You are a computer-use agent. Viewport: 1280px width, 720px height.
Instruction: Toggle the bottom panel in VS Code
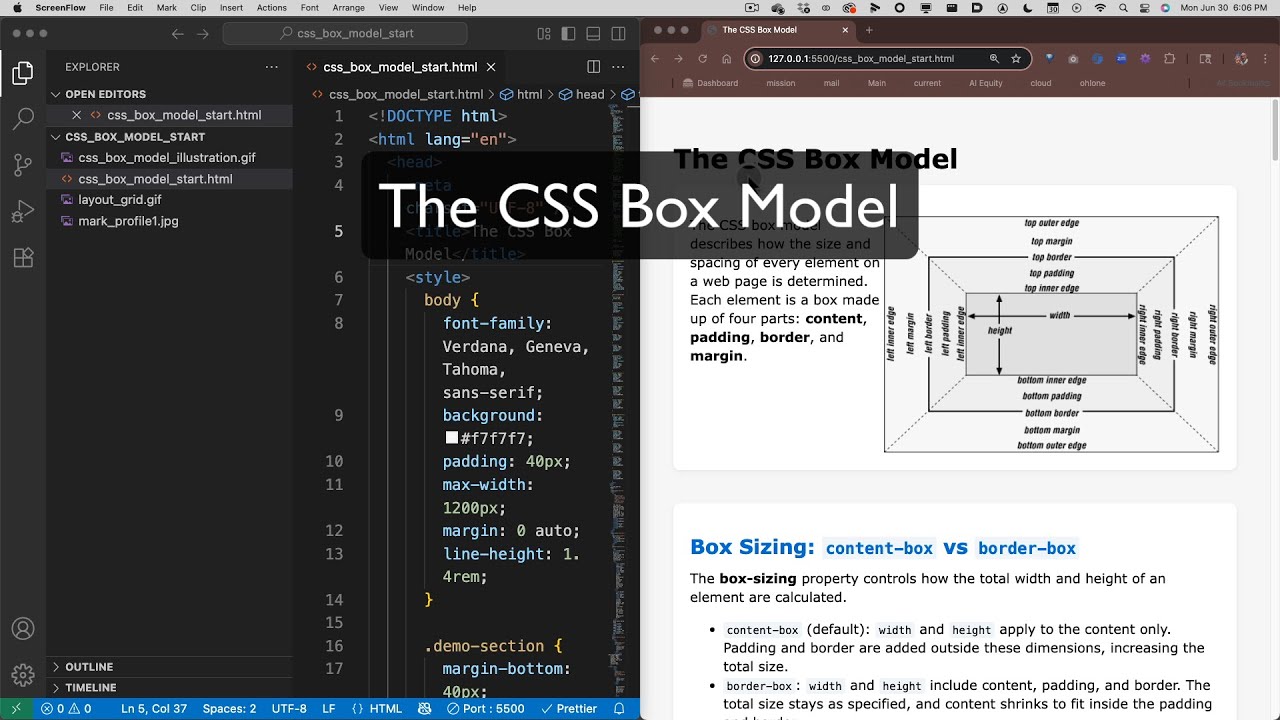click(593, 33)
